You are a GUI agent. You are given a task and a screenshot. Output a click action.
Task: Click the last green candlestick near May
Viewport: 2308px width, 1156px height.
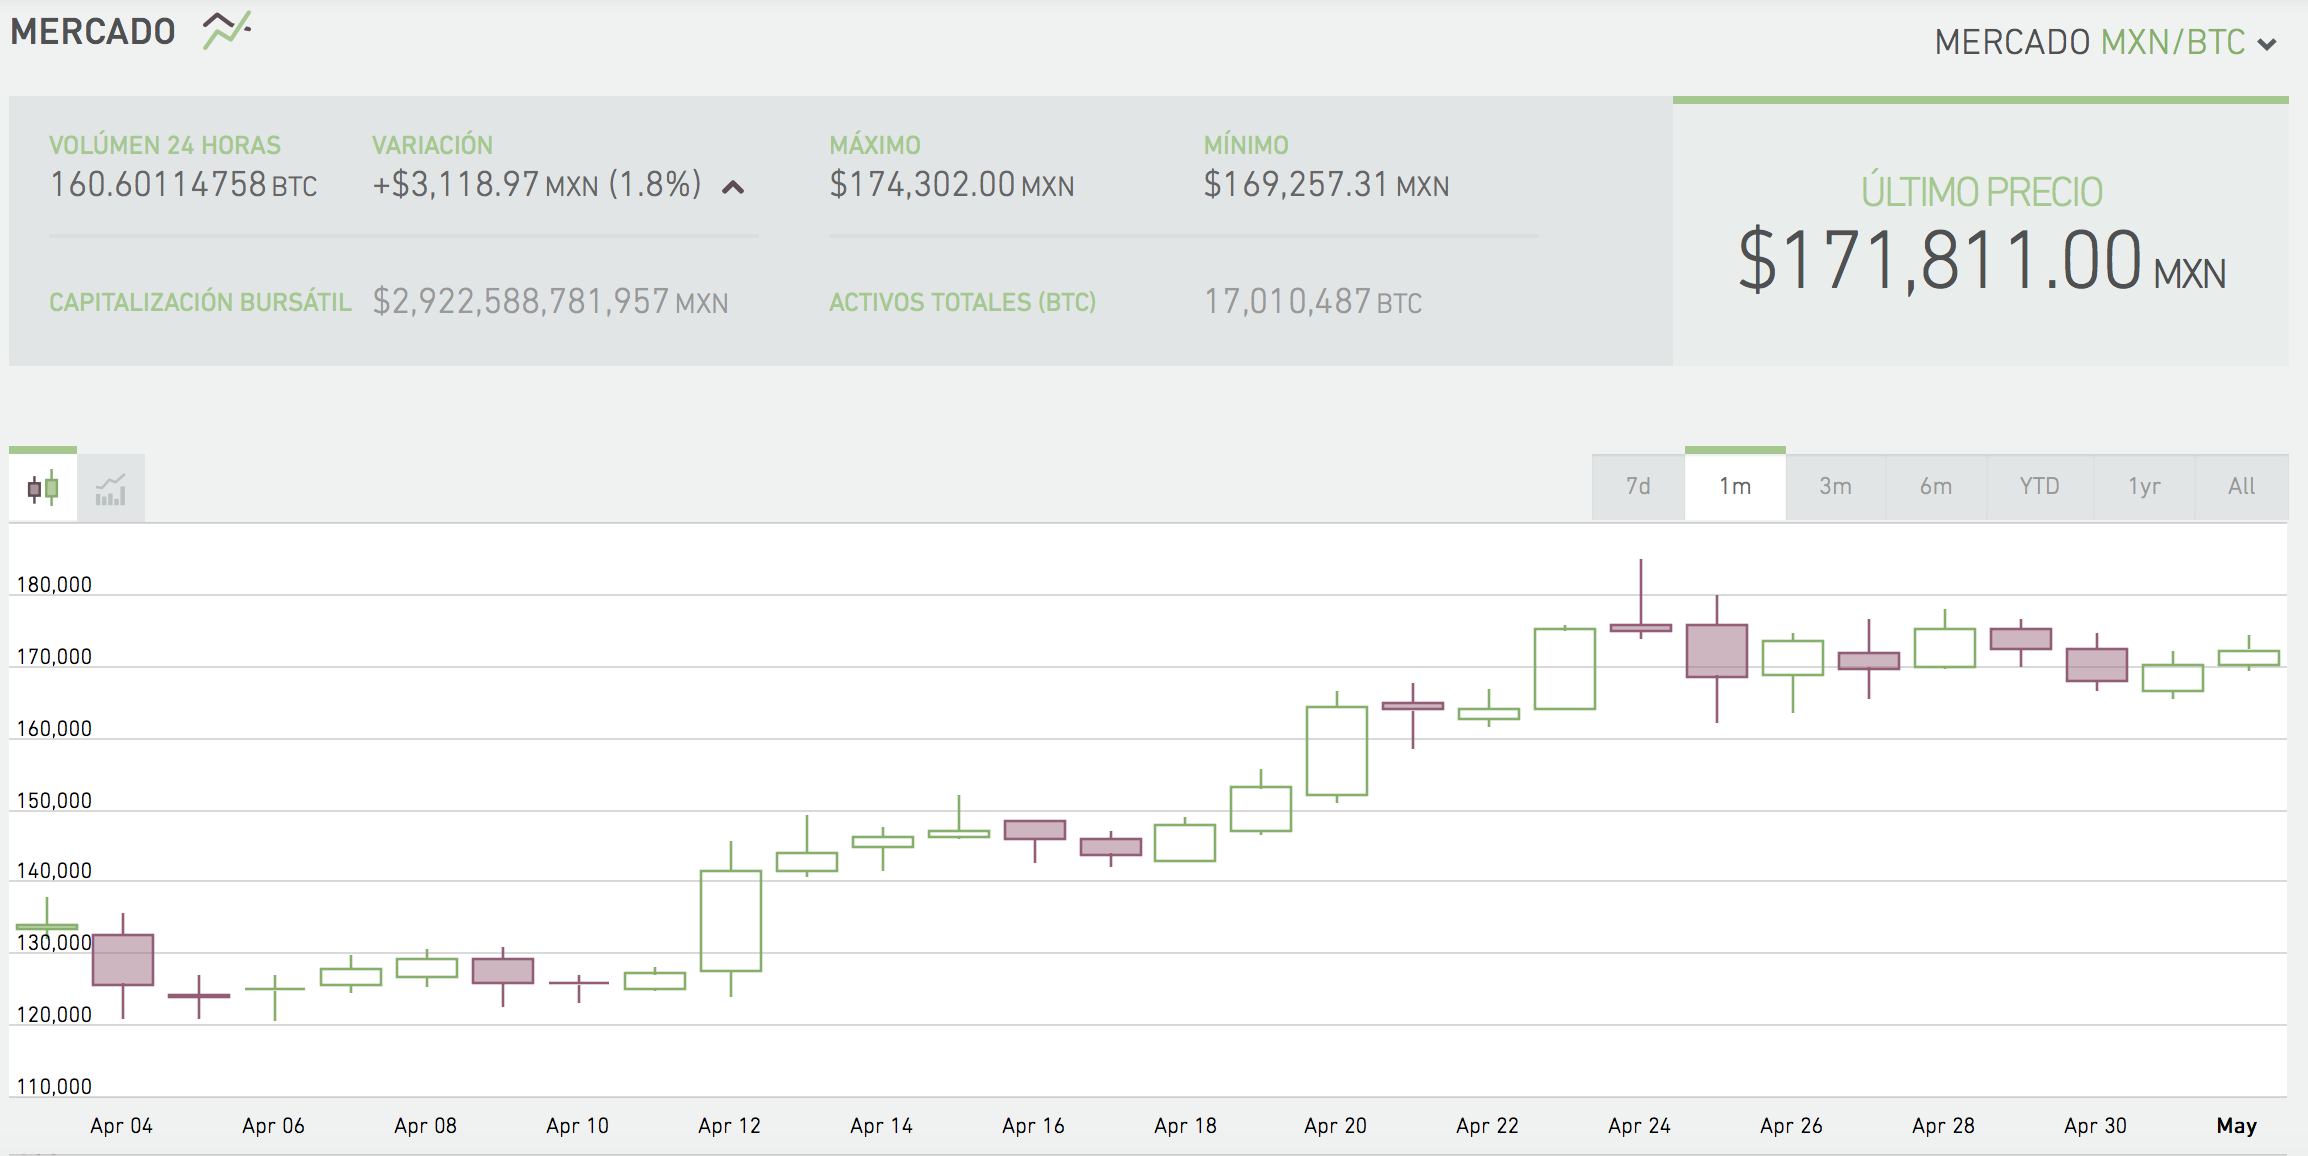pyautogui.click(x=2249, y=657)
